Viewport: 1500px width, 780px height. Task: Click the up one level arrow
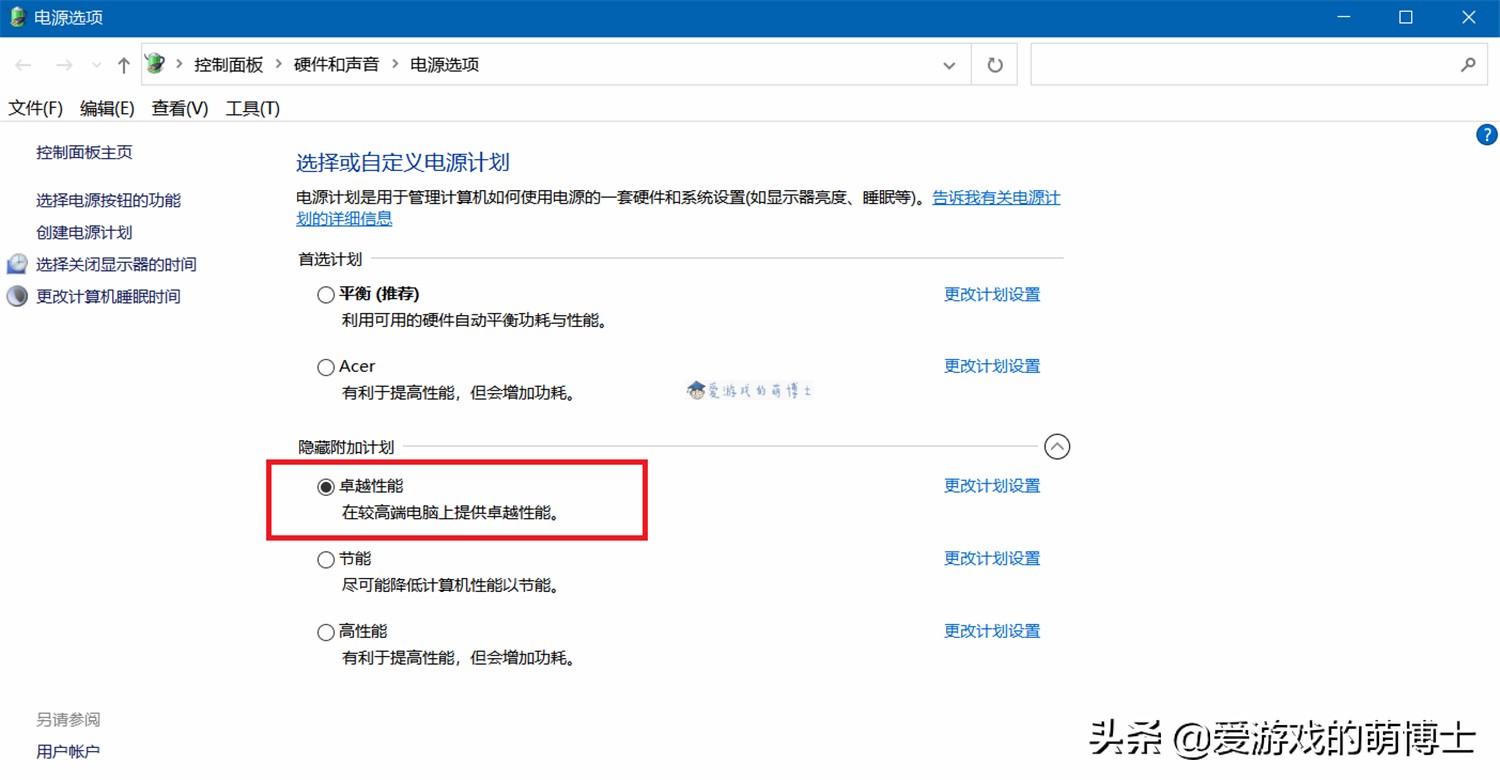coord(122,64)
